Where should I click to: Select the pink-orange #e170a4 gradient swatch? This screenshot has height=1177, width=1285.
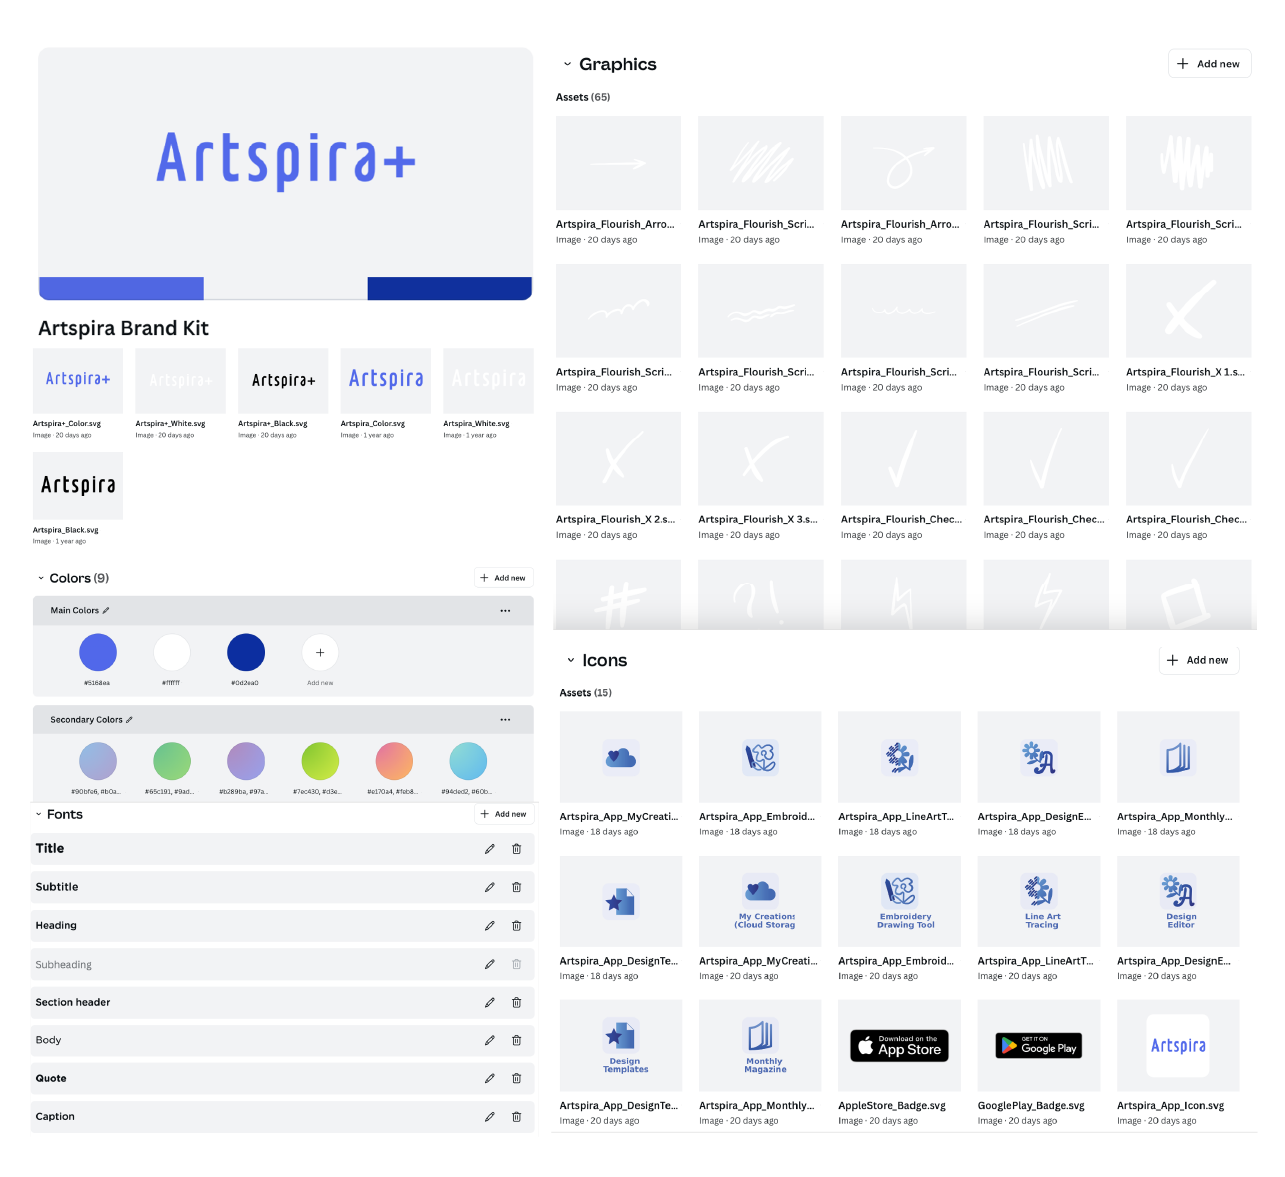point(394,761)
